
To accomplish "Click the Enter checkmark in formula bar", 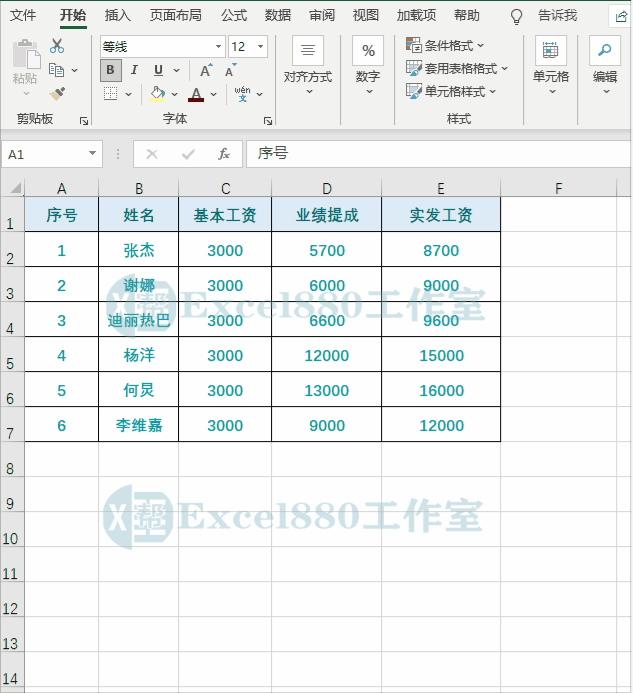I will point(188,154).
